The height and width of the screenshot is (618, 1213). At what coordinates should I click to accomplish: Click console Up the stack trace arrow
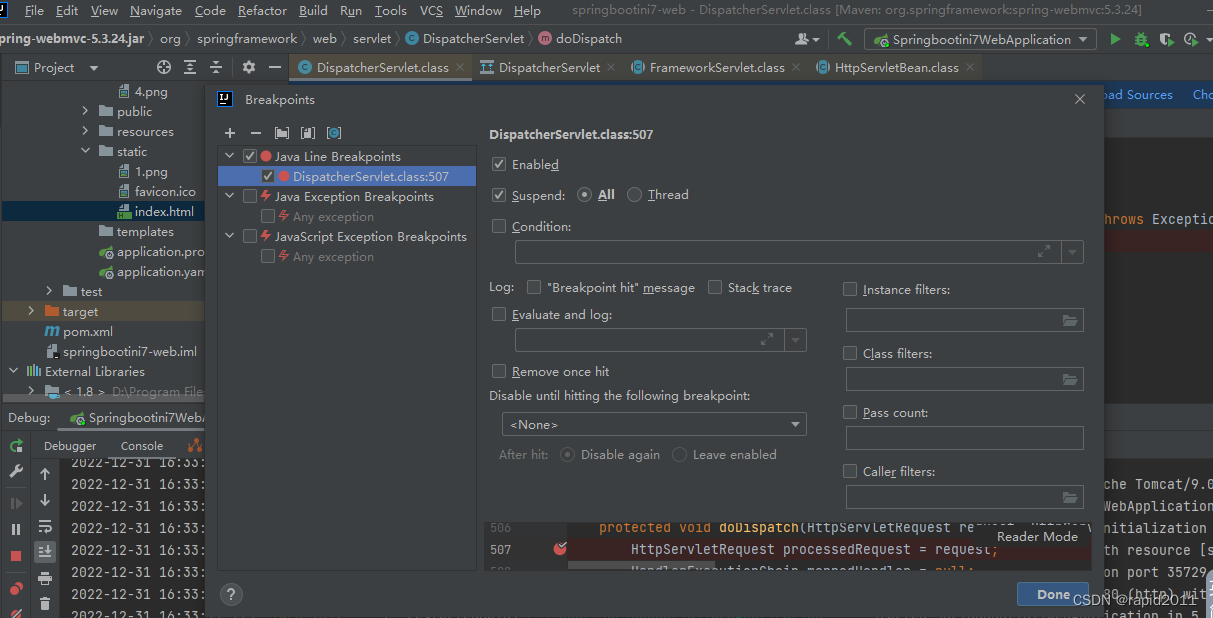tap(45, 474)
